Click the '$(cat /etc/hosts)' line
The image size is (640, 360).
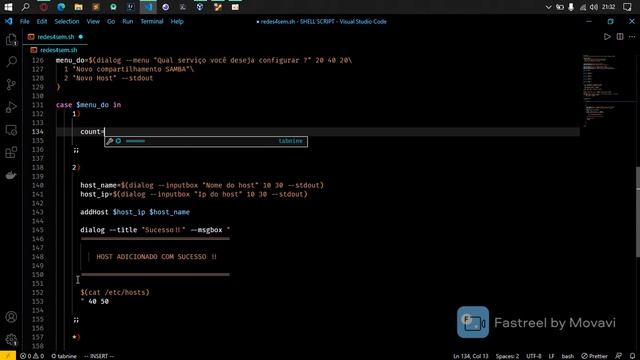[115, 293]
